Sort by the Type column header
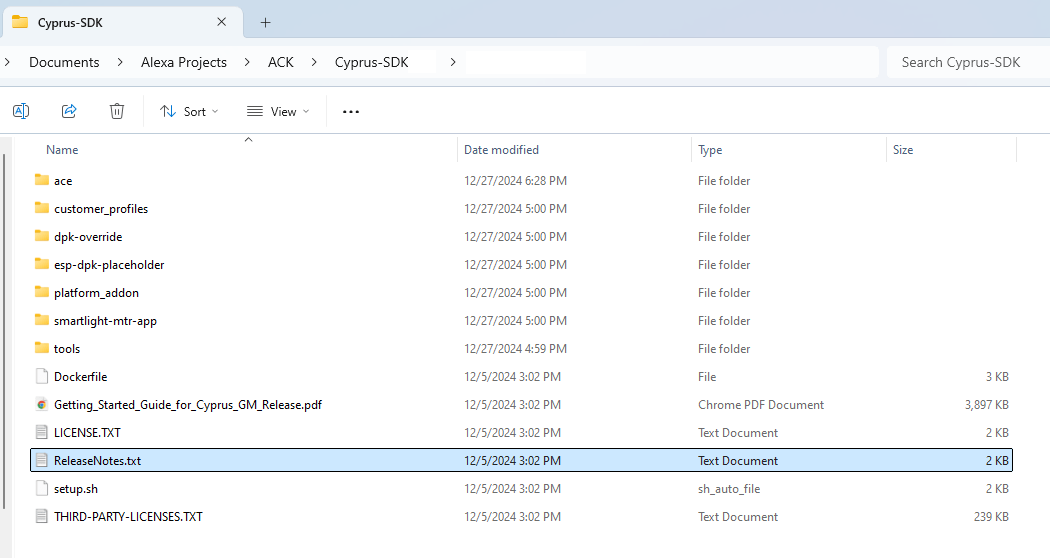The image size is (1050, 558). (710, 149)
